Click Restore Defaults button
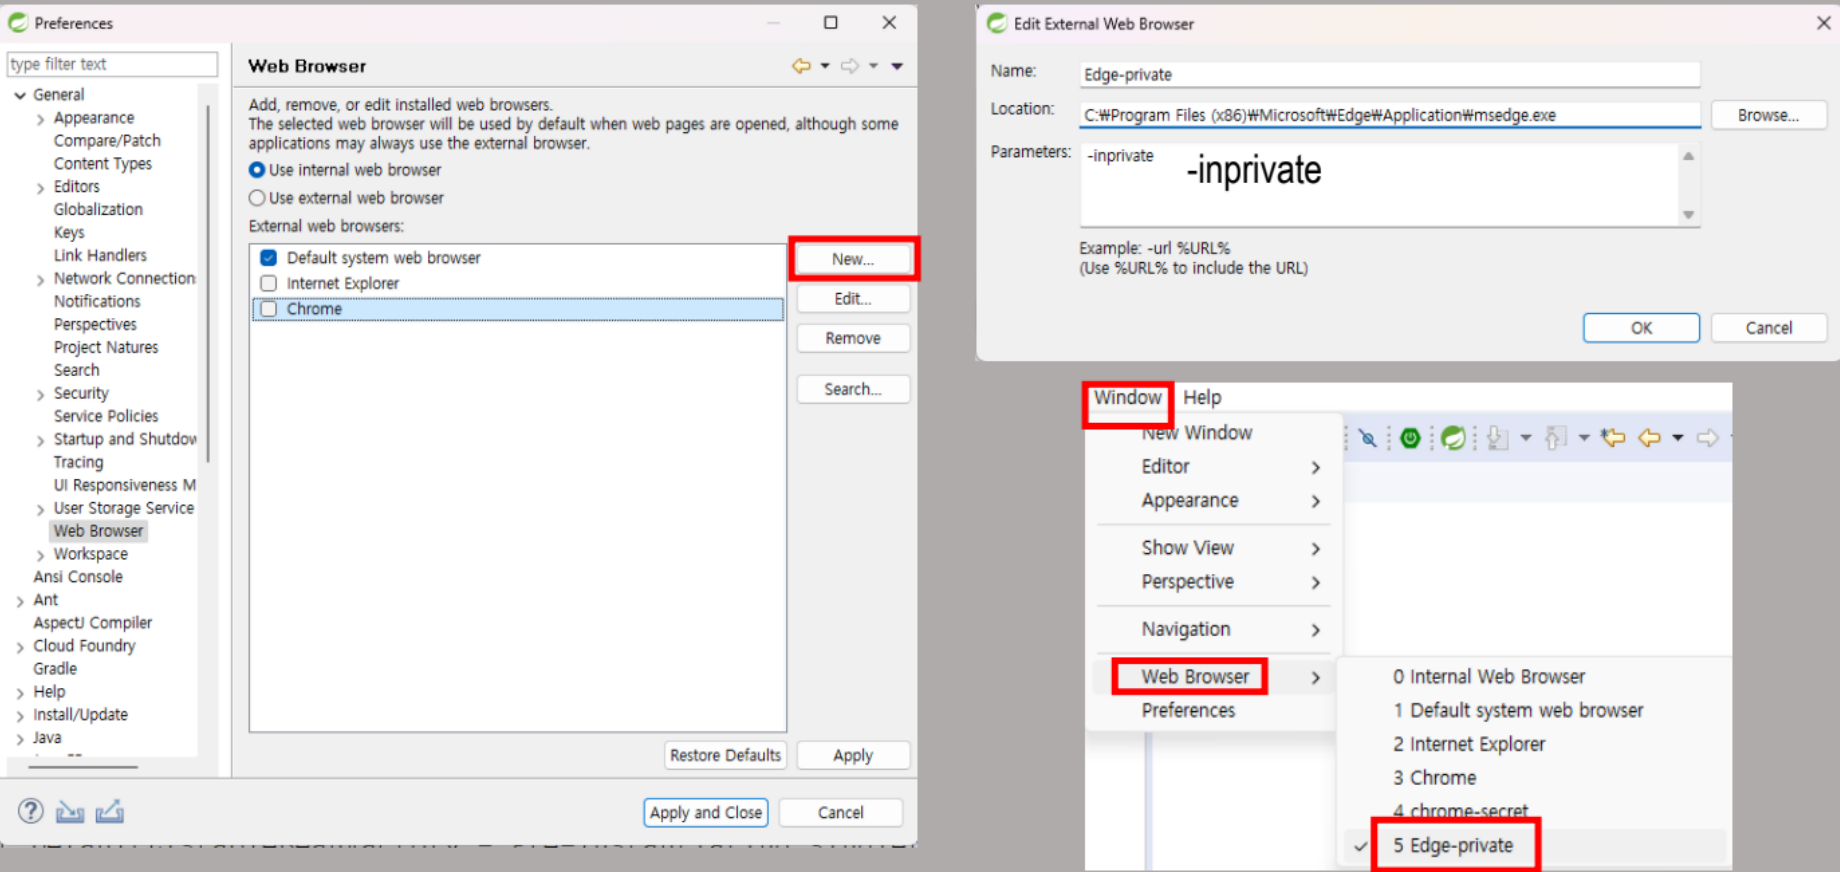 click(725, 756)
